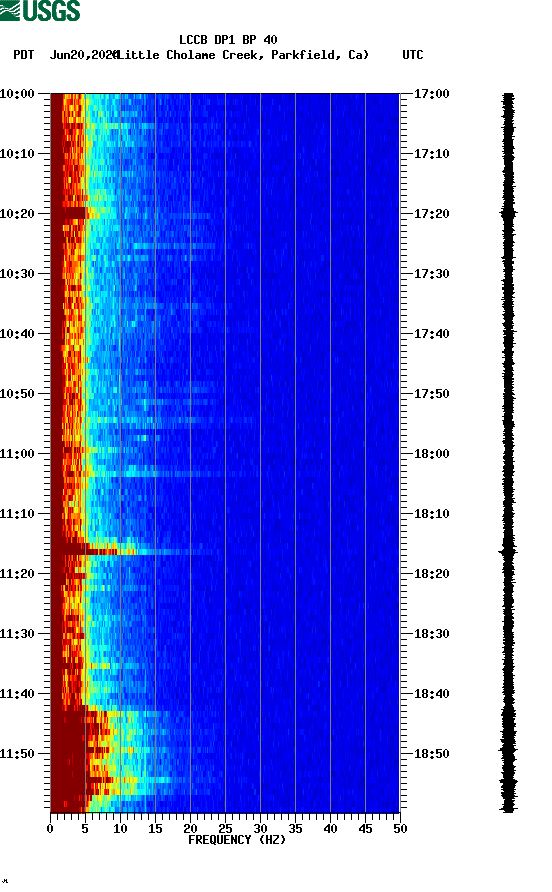Click the 40 Hz frequency axis label

(330, 829)
